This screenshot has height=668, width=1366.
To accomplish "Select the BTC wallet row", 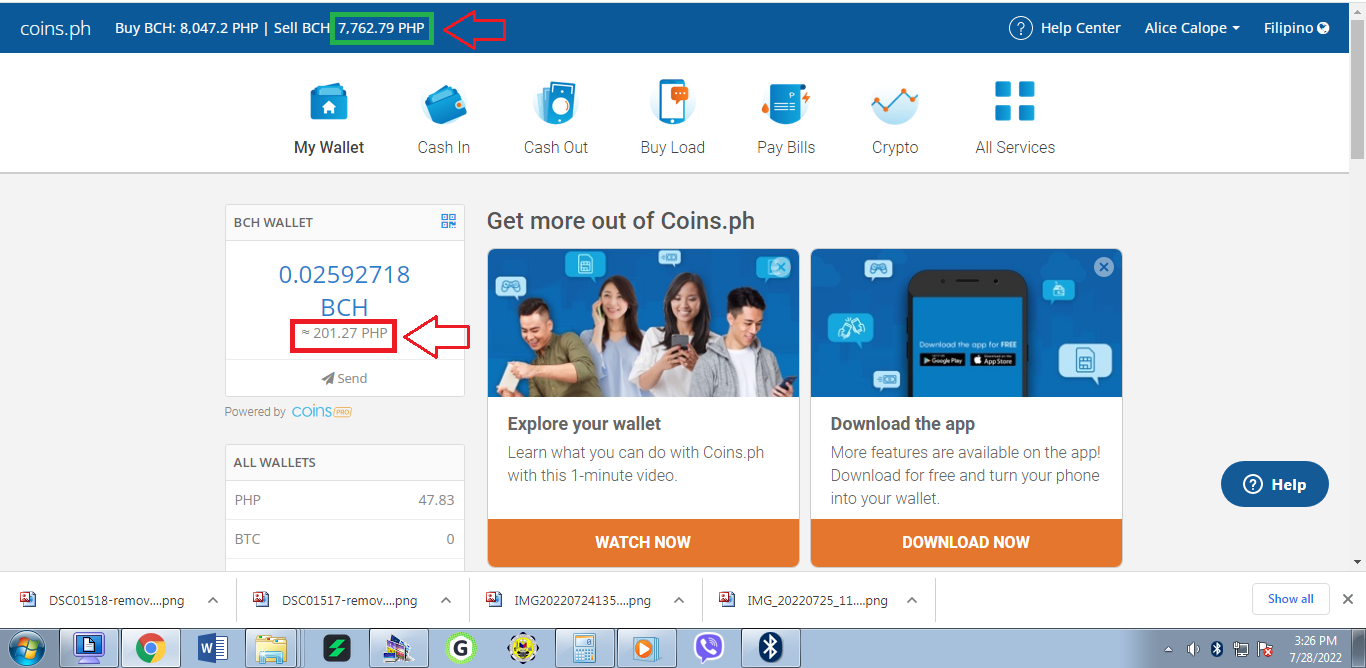I will [345, 539].
